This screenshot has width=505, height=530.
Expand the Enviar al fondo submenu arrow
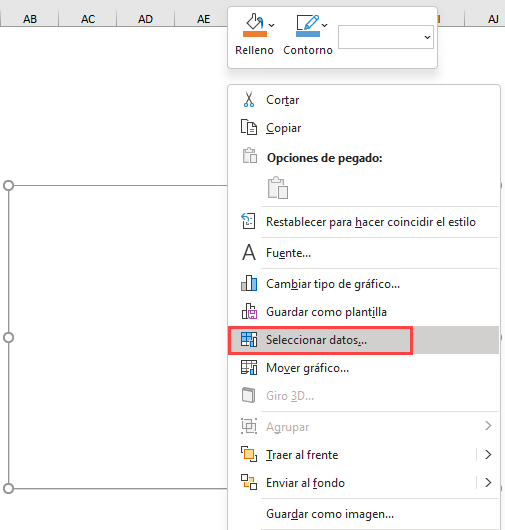[x=488, y=482]
